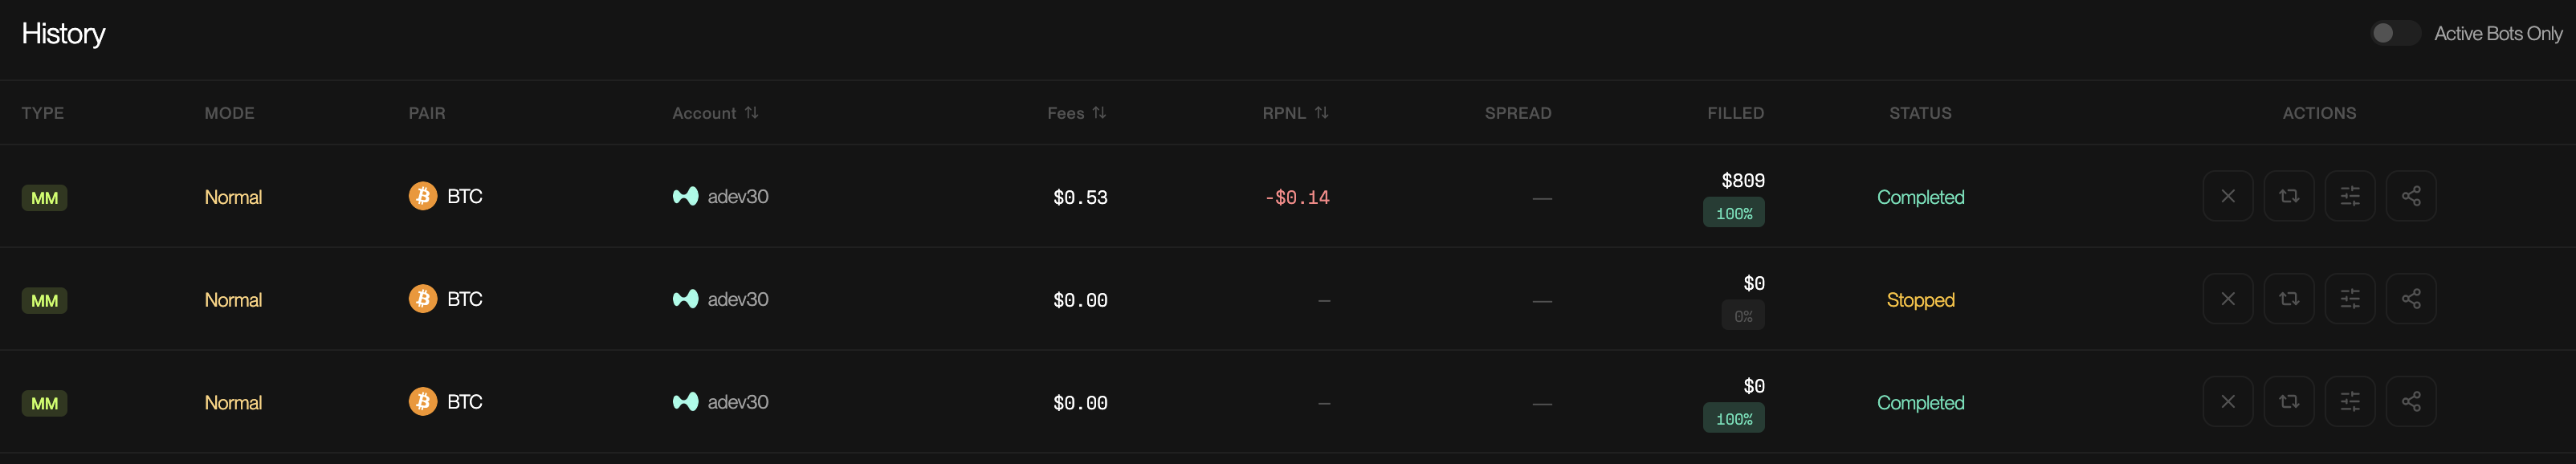Rerun the last completed bot via repeat icon
The width and height of the screenshot is (2576, 464).
pos(2288,402)
